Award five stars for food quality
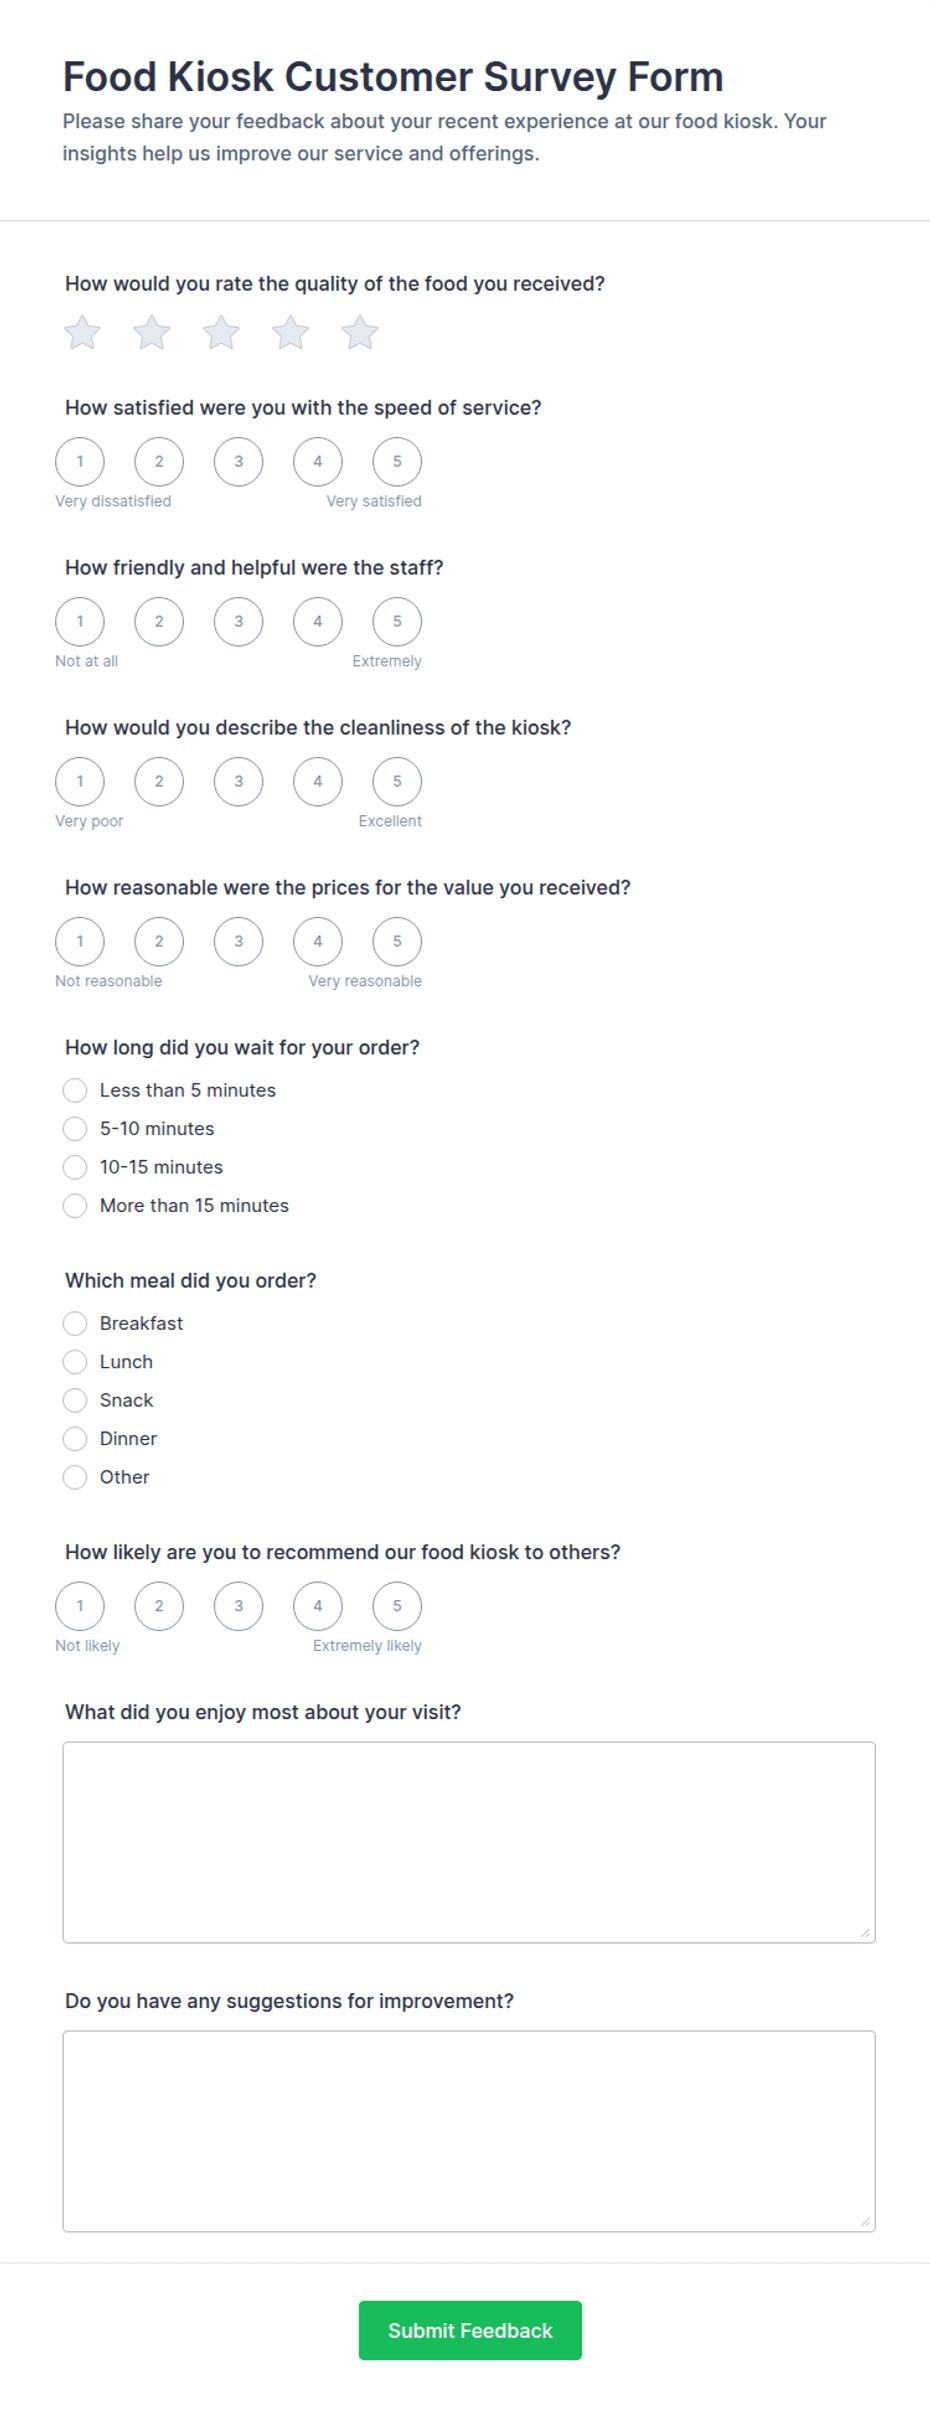The image size is (930, 2409). pos(360,332)
